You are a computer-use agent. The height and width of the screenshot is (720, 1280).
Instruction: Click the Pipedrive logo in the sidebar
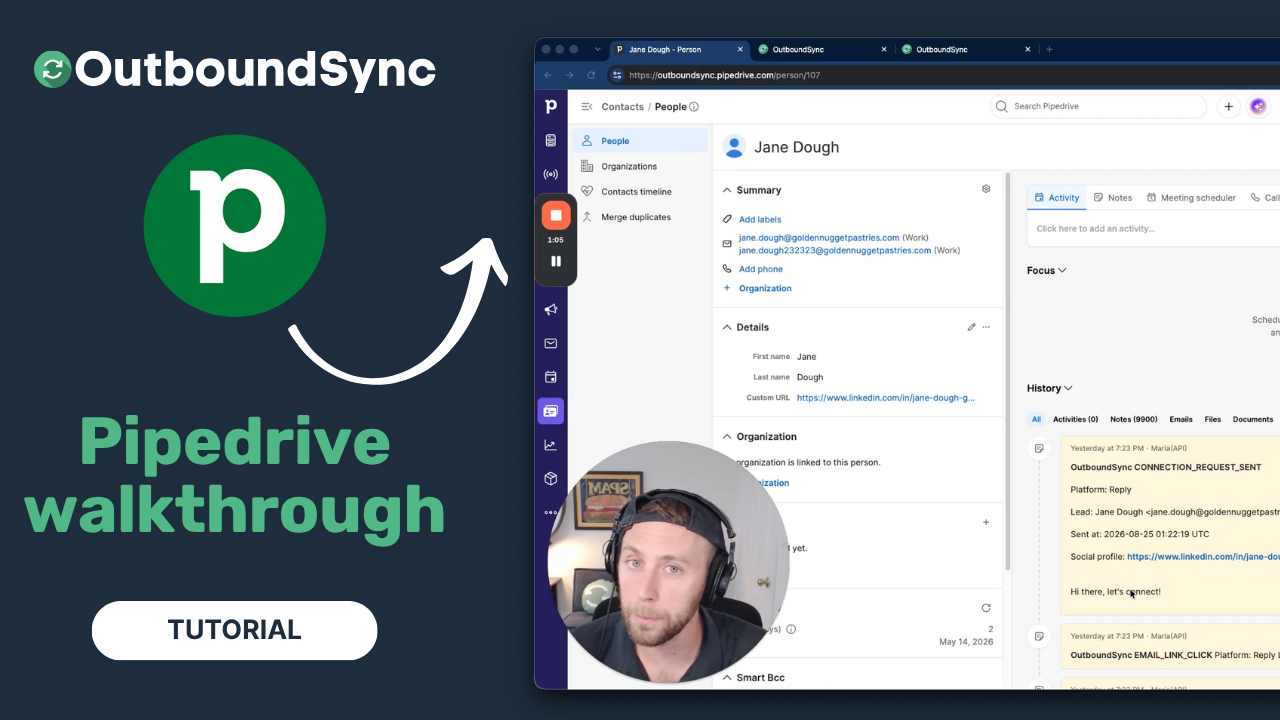(x=550, y=106)
